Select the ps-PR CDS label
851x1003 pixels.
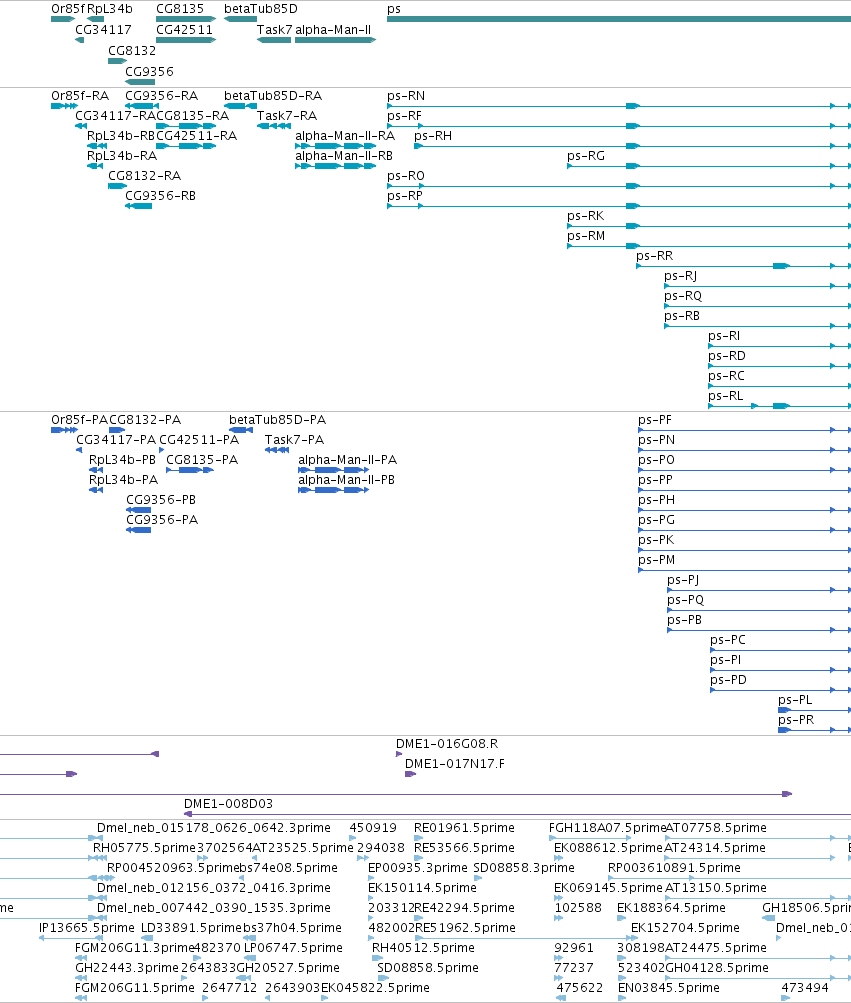[796, 720]
